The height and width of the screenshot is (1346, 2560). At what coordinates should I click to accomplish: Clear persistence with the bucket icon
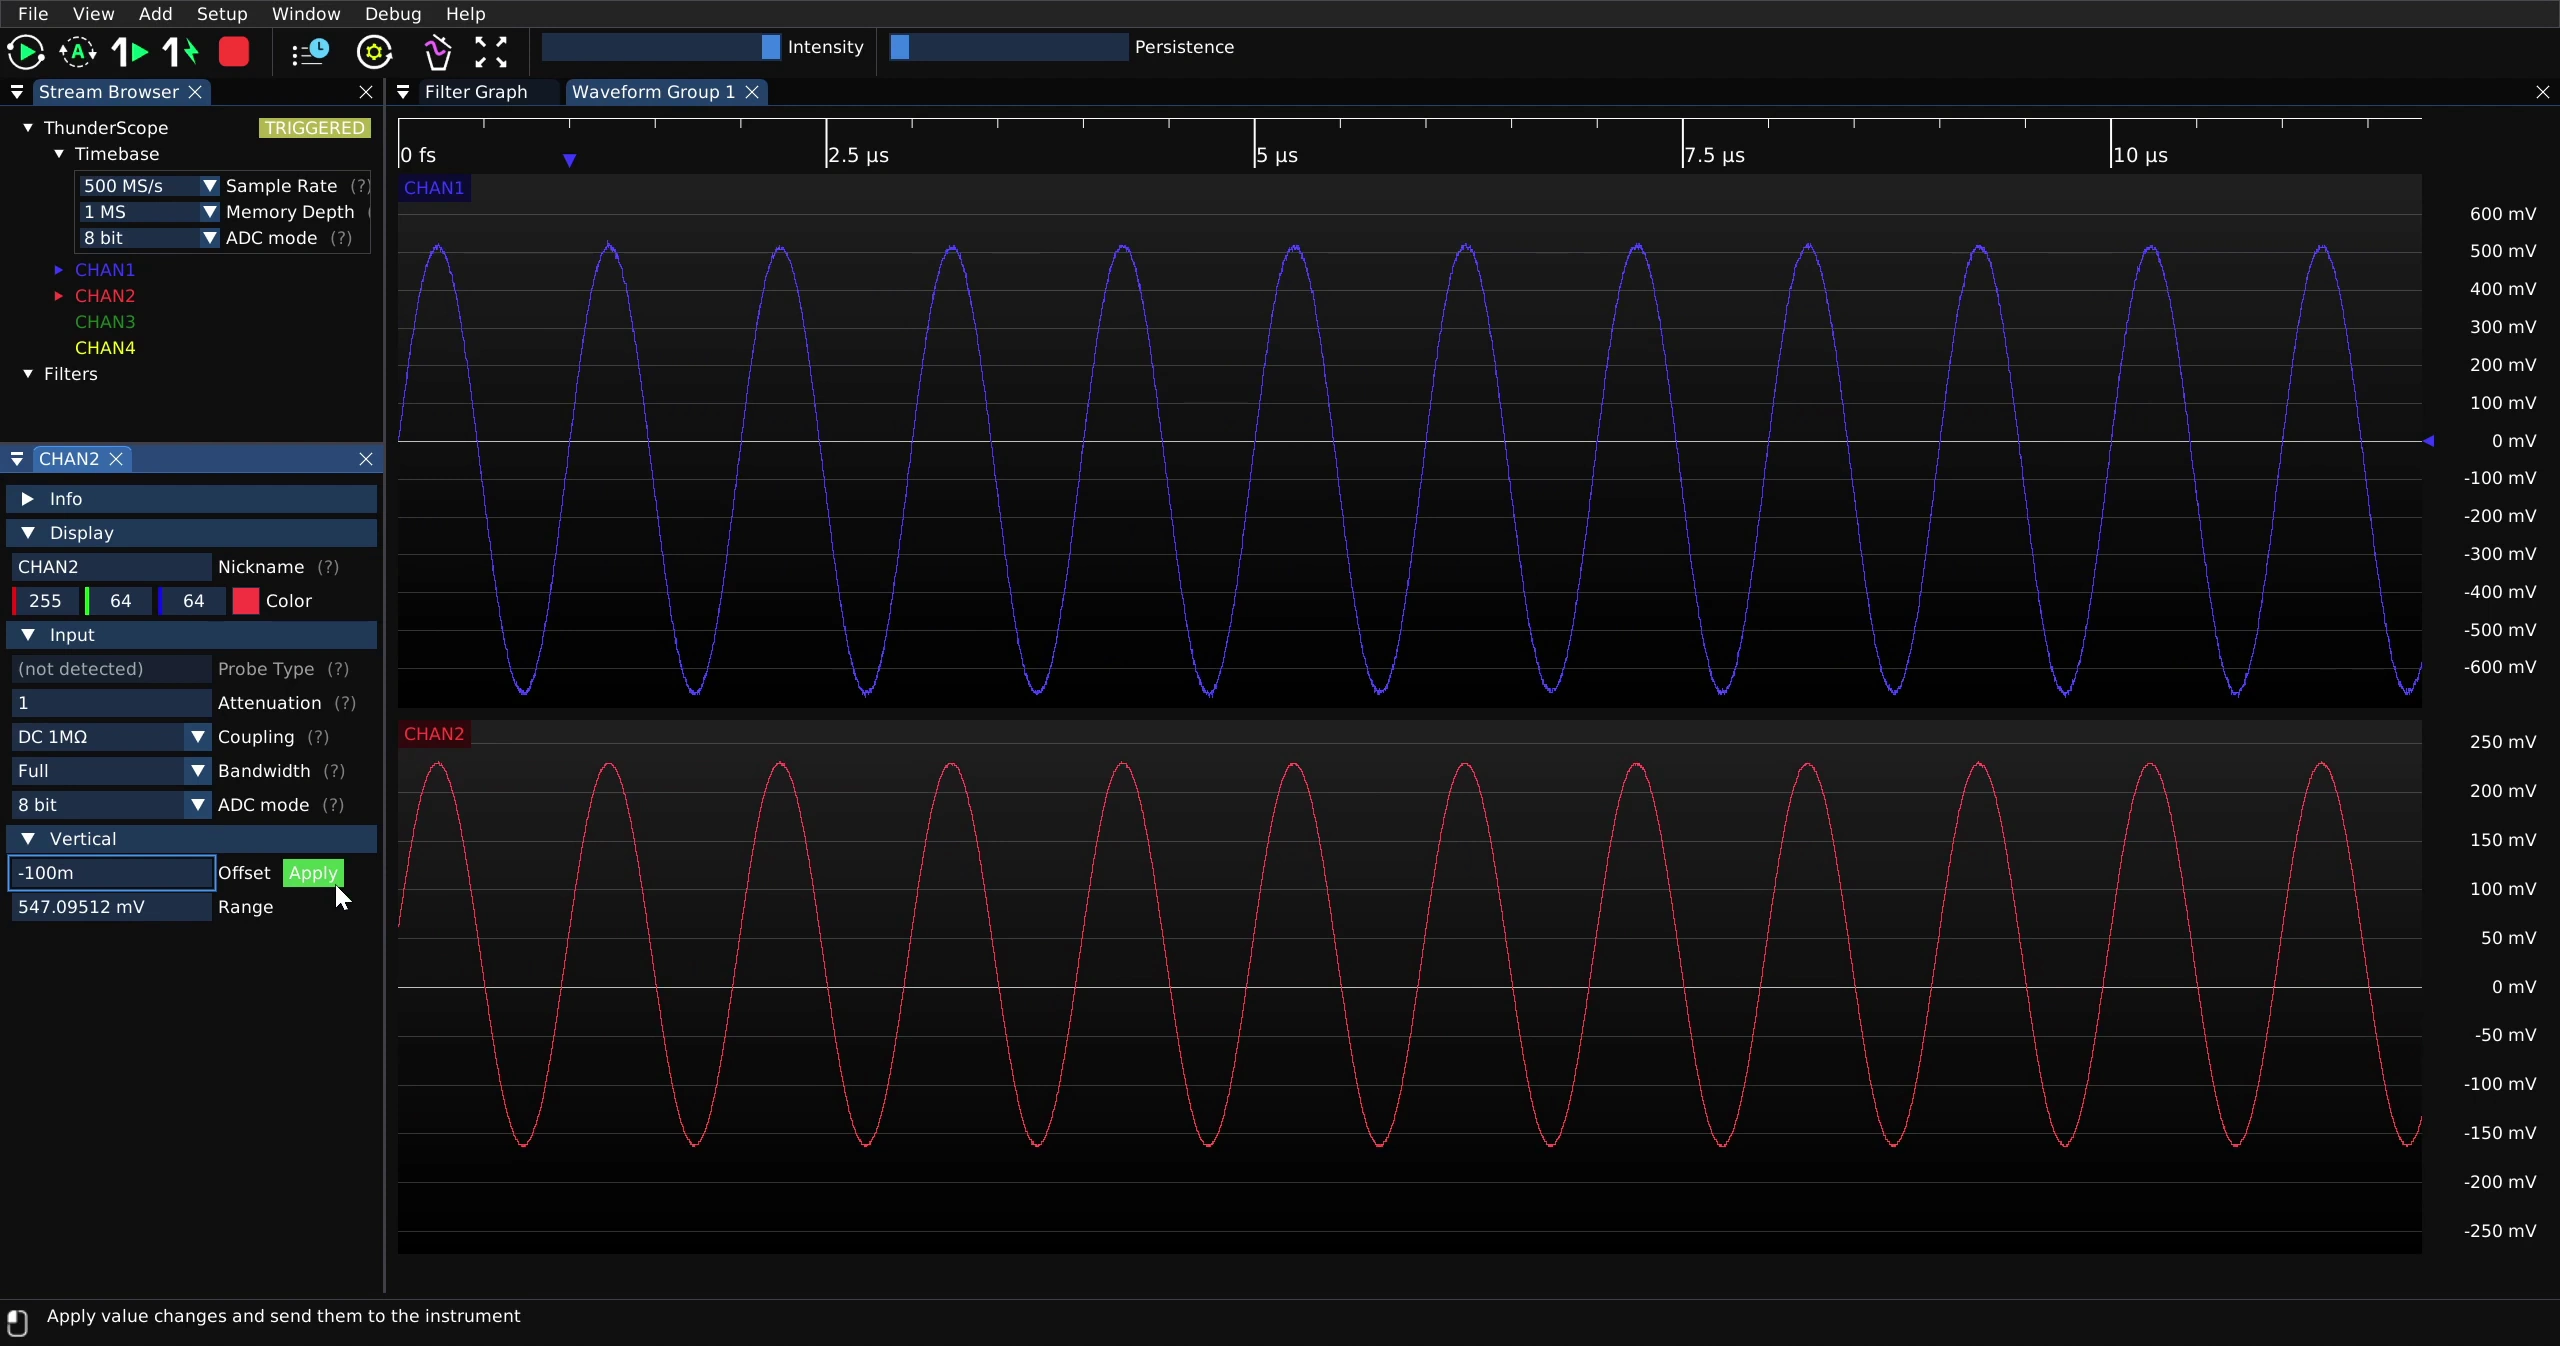(x=437, y=52)
